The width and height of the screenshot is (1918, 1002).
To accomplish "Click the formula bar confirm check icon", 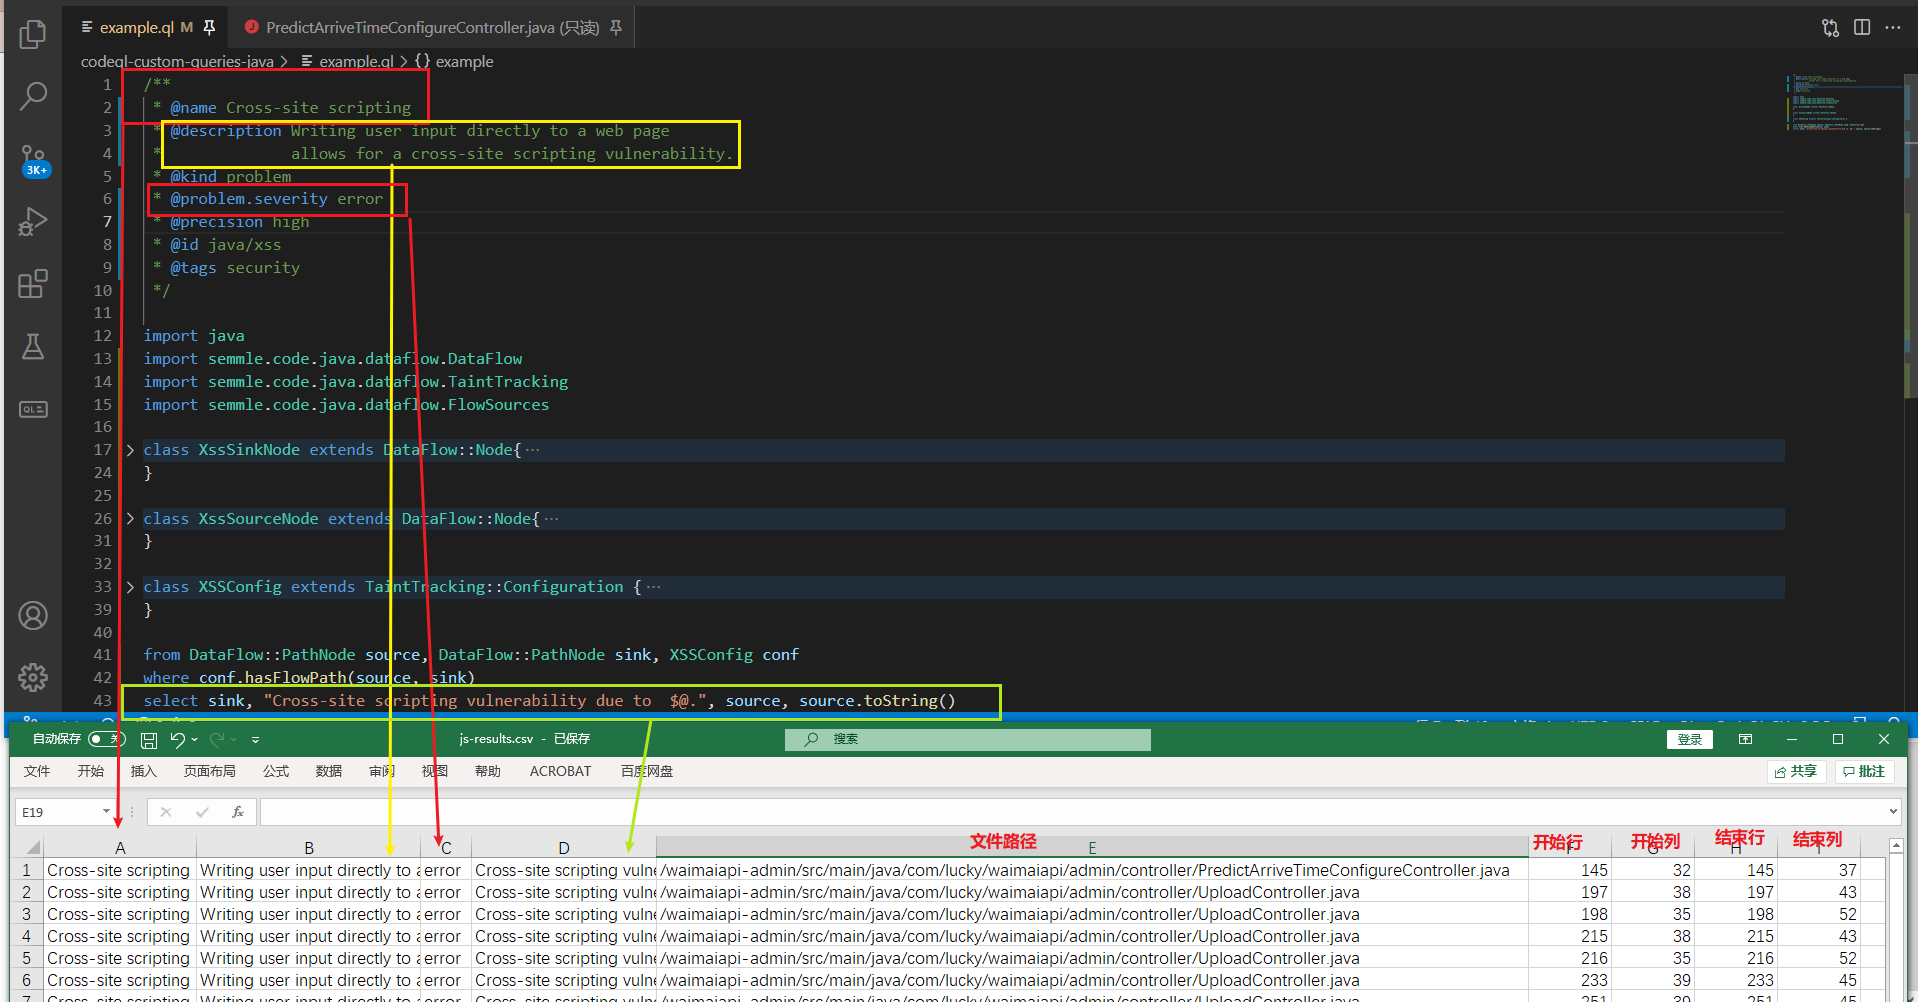I will pos(202,812).
